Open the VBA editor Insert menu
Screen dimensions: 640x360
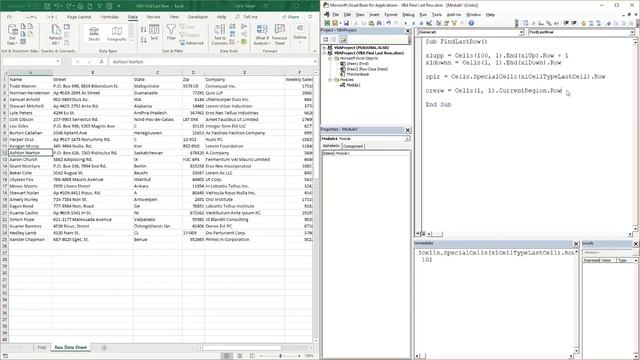coord(374,14)
